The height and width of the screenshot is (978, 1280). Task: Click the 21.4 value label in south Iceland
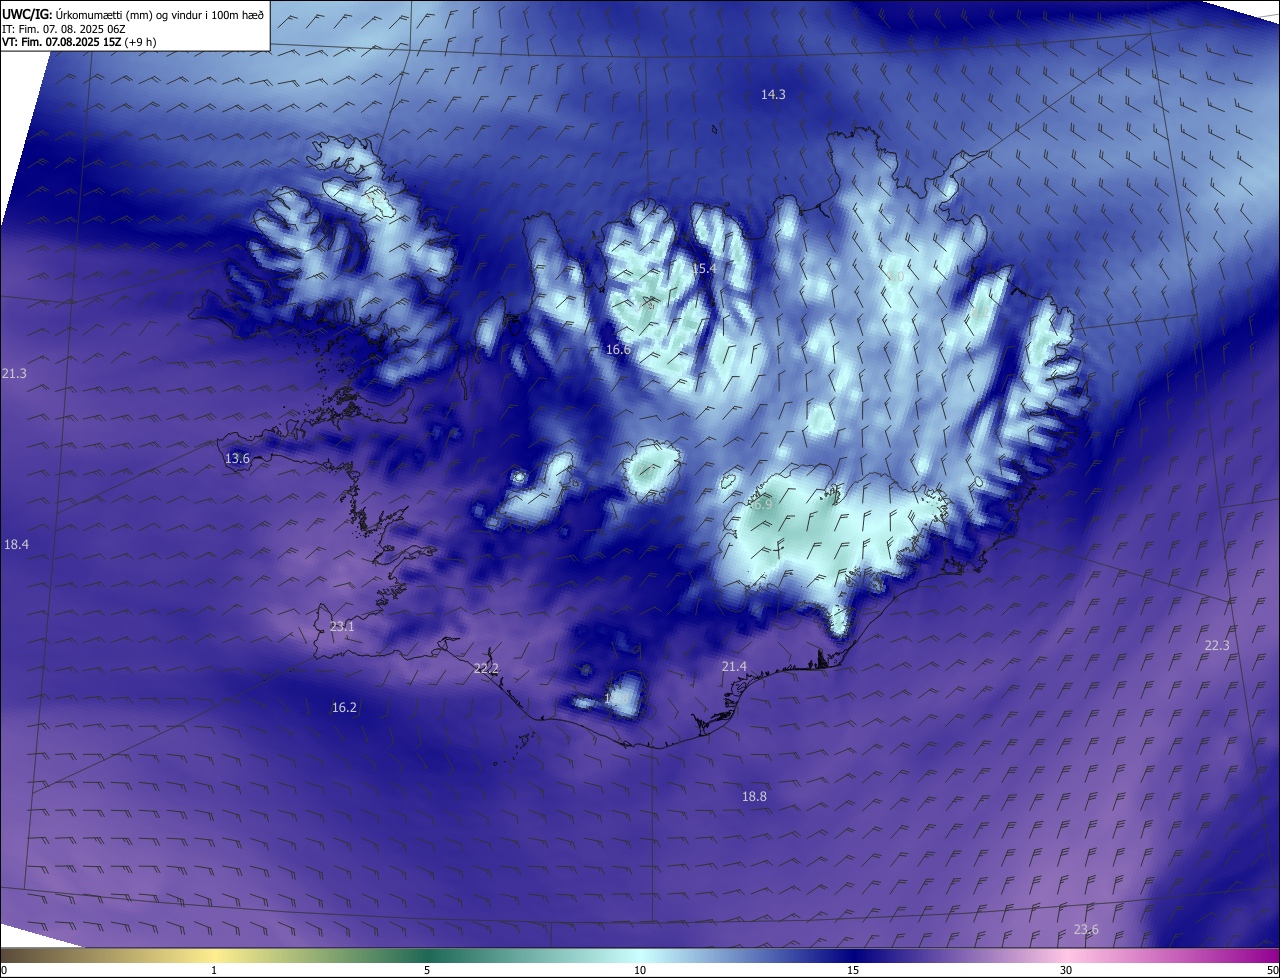click(734, 666)
